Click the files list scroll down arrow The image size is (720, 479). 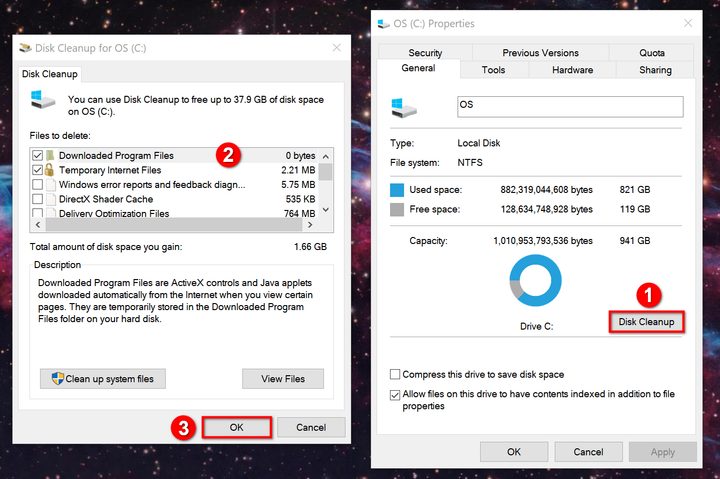pos(326,209)
